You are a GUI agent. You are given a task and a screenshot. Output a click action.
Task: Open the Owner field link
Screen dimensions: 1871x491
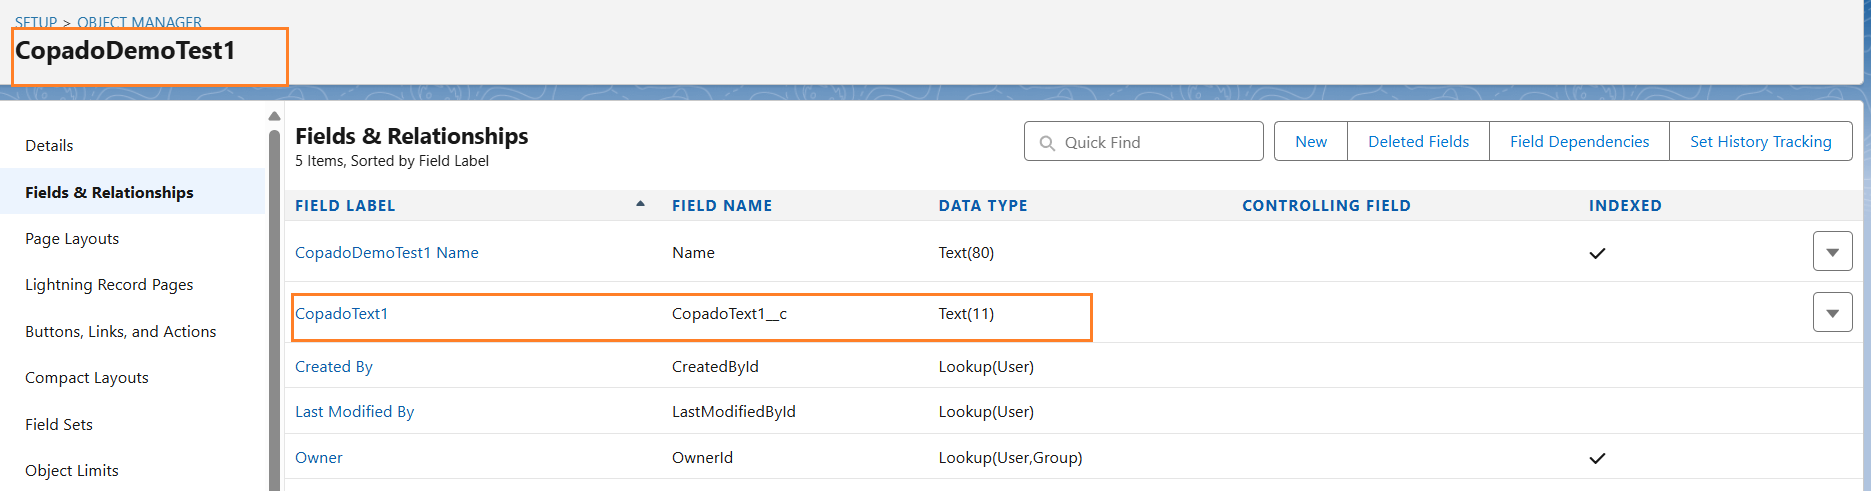point(318,457)
